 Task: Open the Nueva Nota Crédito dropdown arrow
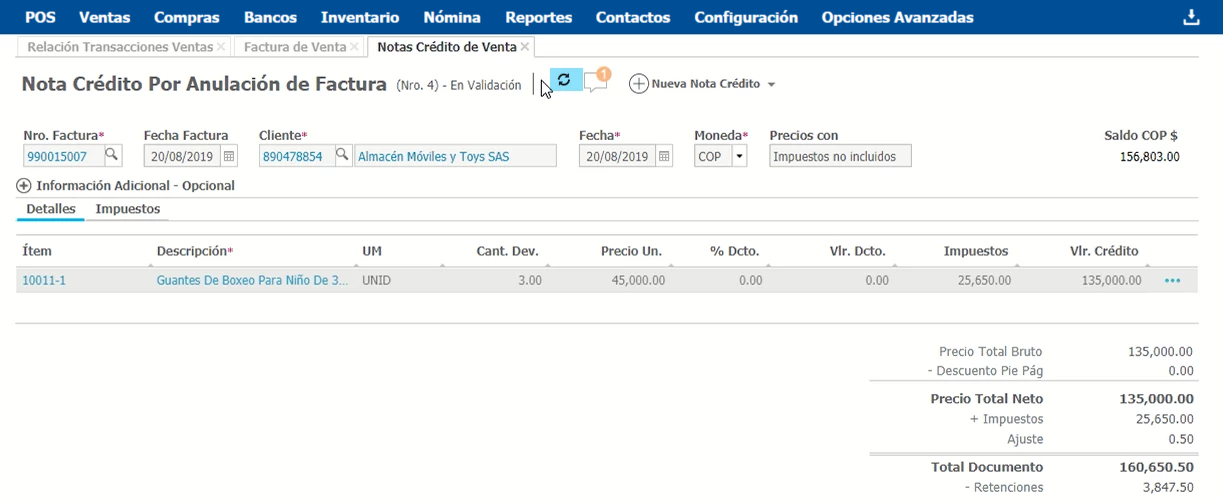(x=771, y=85)
